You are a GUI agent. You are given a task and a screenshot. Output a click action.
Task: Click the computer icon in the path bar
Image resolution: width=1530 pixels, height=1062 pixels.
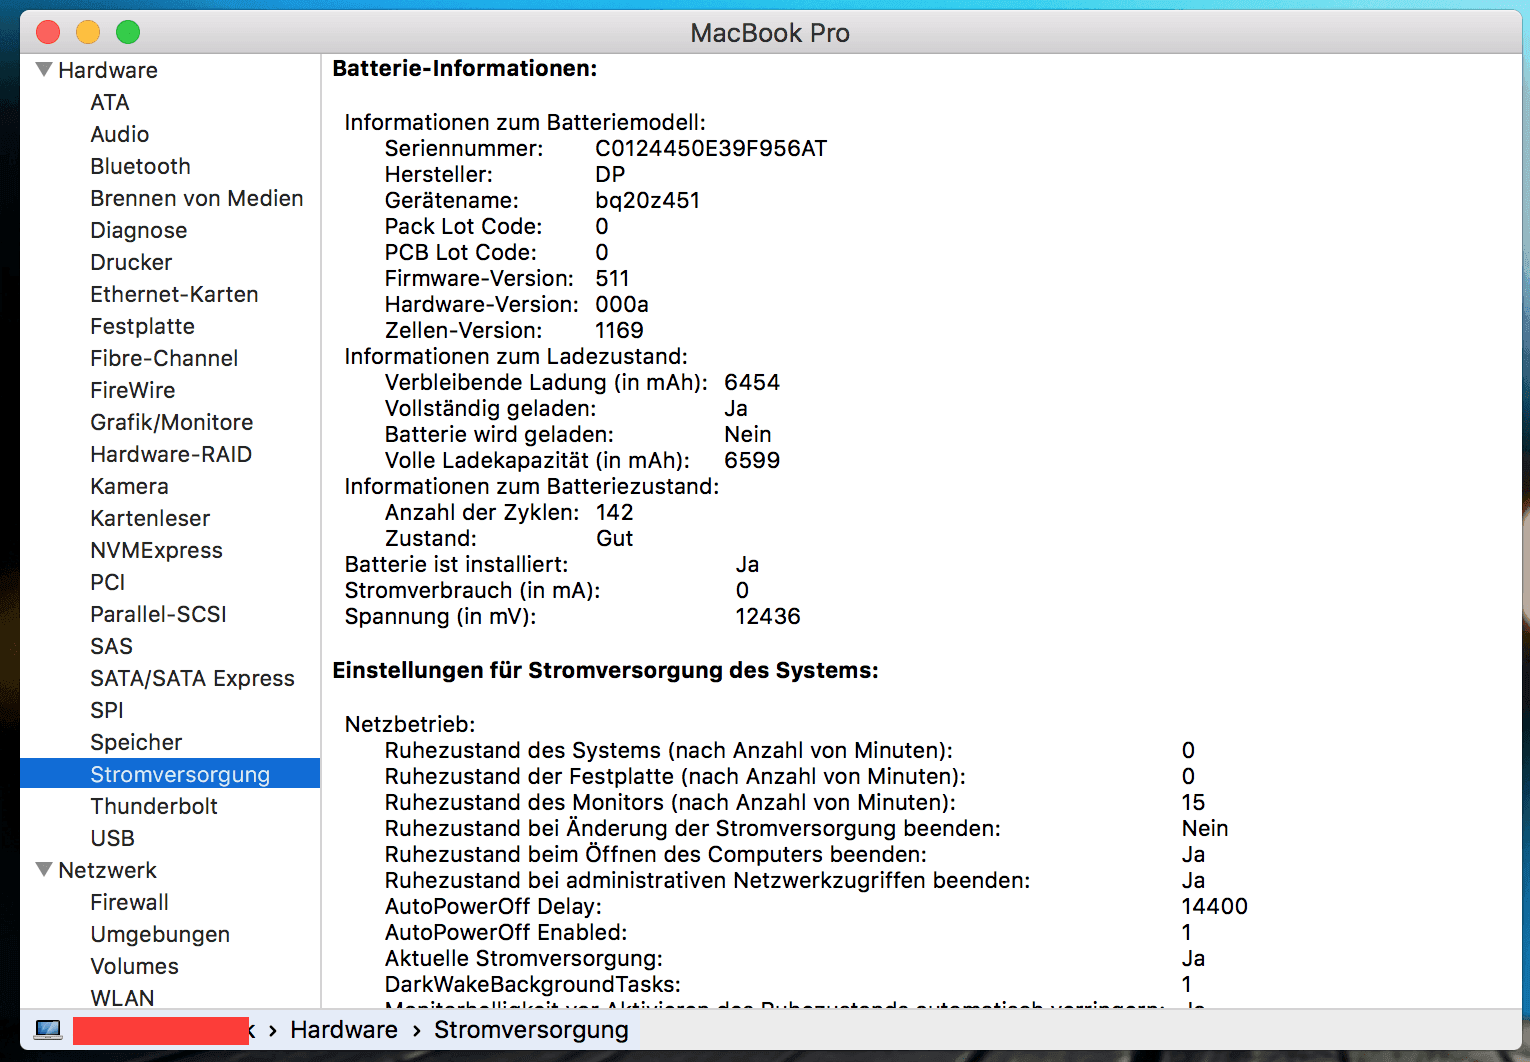tap(48, 1030)
